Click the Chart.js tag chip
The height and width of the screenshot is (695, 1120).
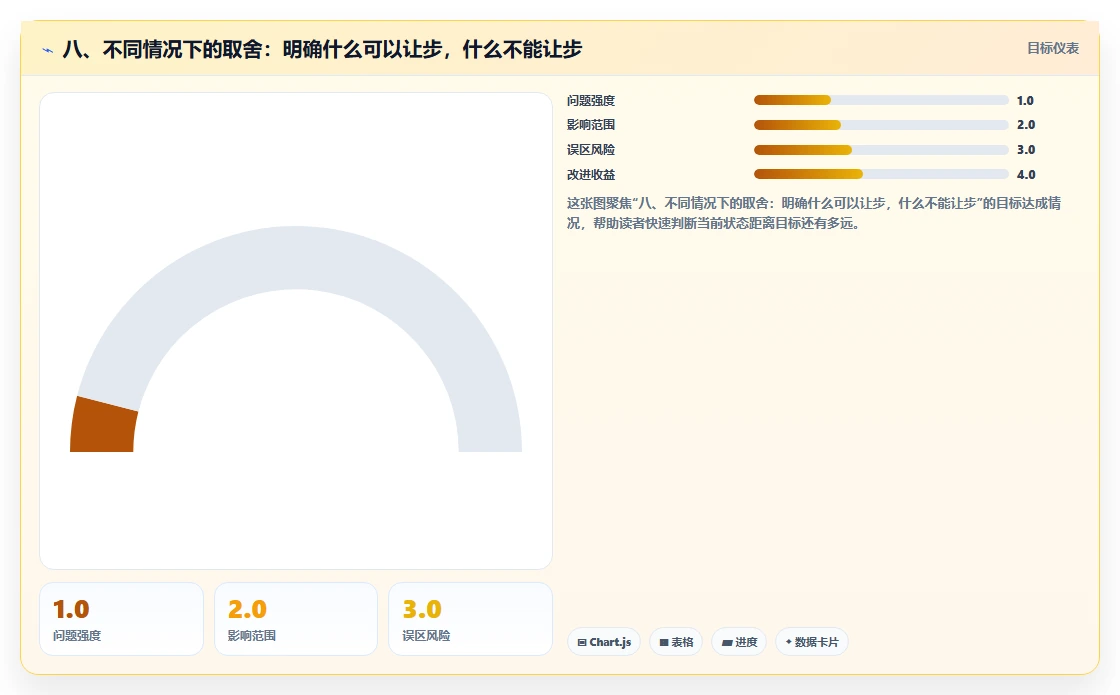click(604, 641)
